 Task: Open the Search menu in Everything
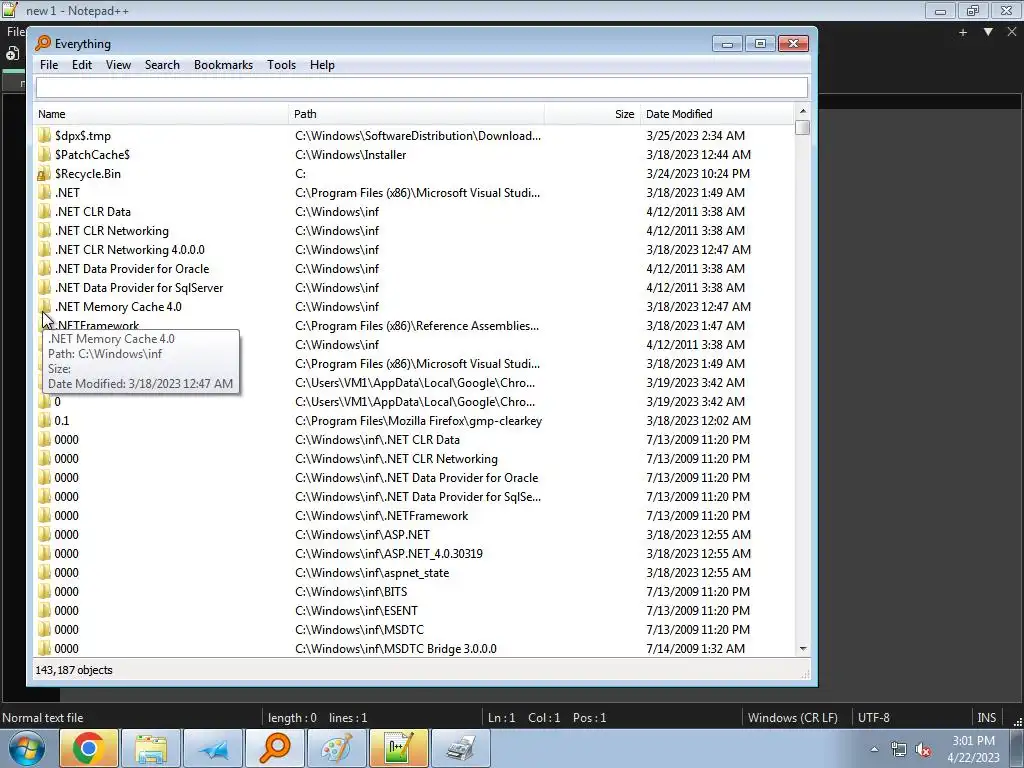pyautogui.click(x=162, y=65)
